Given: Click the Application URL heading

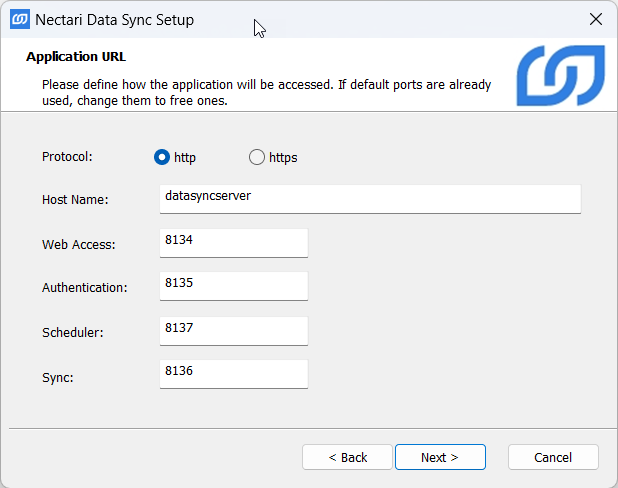Looking at the screenshot, I should (x=76, y=57).
